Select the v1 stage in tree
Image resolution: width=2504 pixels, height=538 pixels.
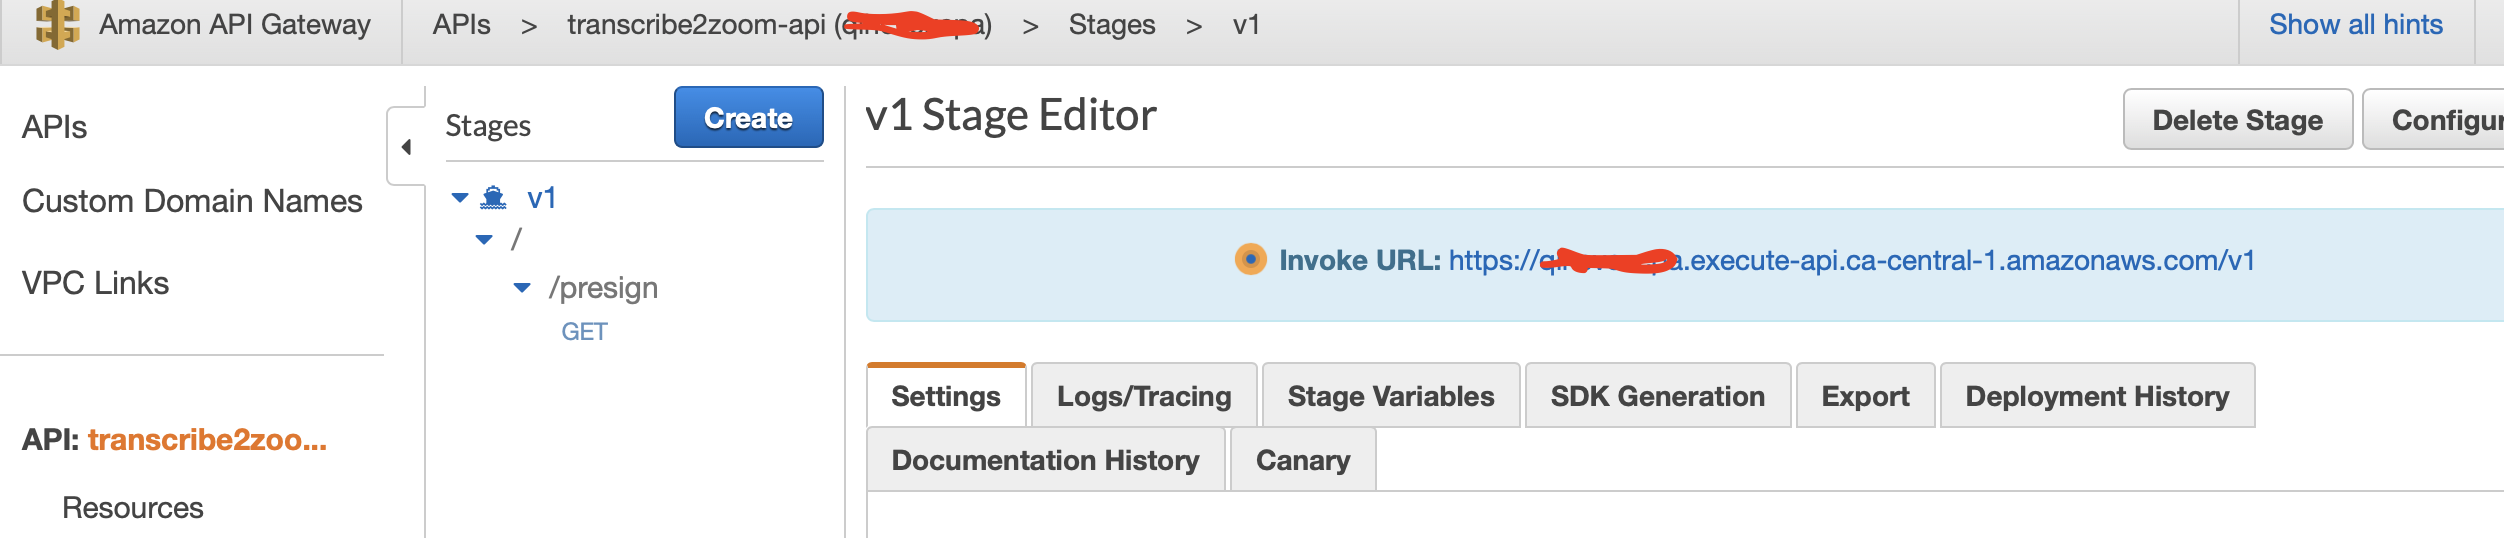click(541, 197)
